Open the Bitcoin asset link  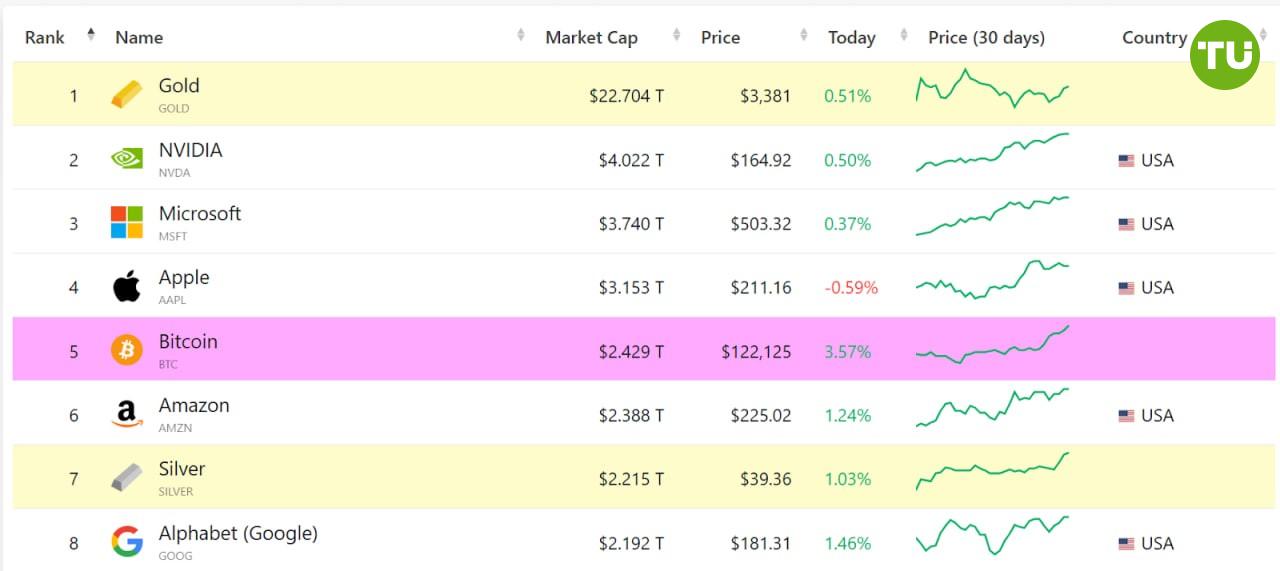(x=188, y=342)
